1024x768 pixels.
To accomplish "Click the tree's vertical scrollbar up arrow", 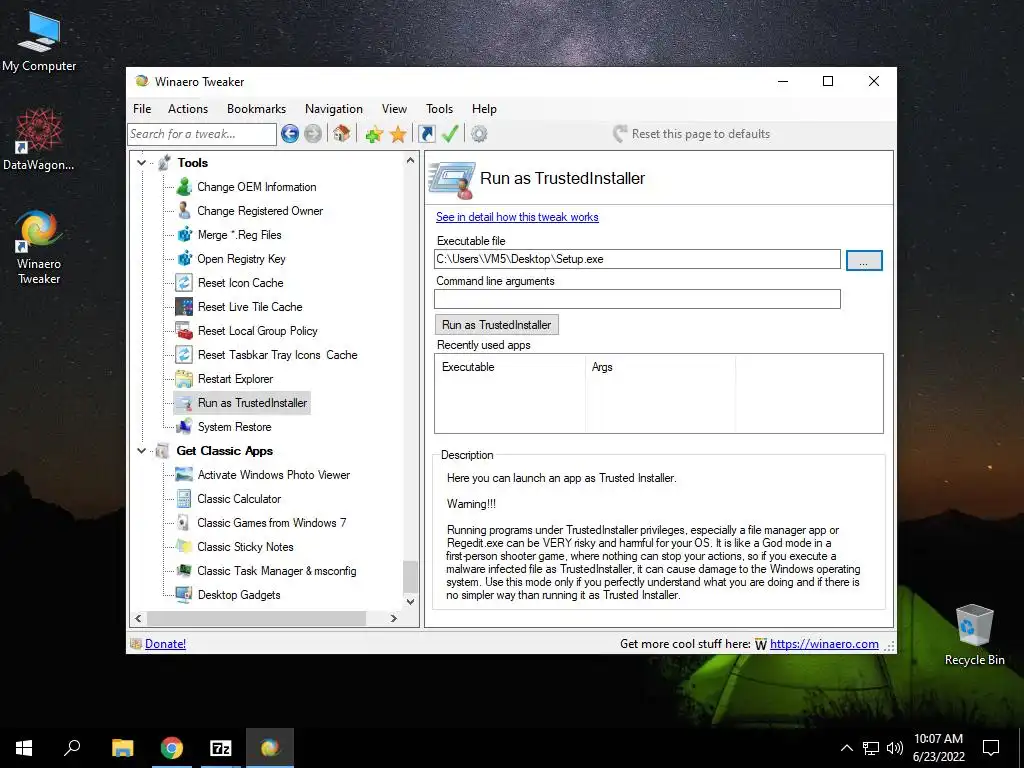I will [410, 160].
